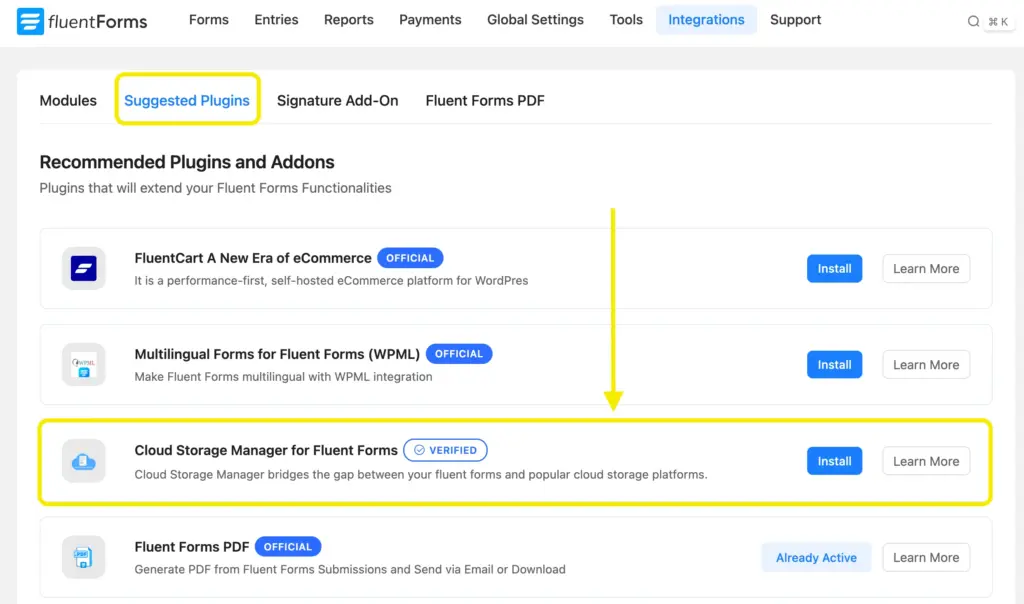The width and height of the screenshot is (1024, 604).
Task: Switch to the Modules tab
Action: (67, 100)
